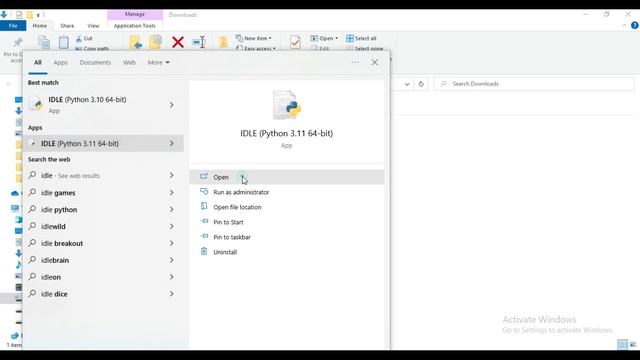Close the search panel with X
The height and width of the screenshot is (360, 640).
[375, 62]
